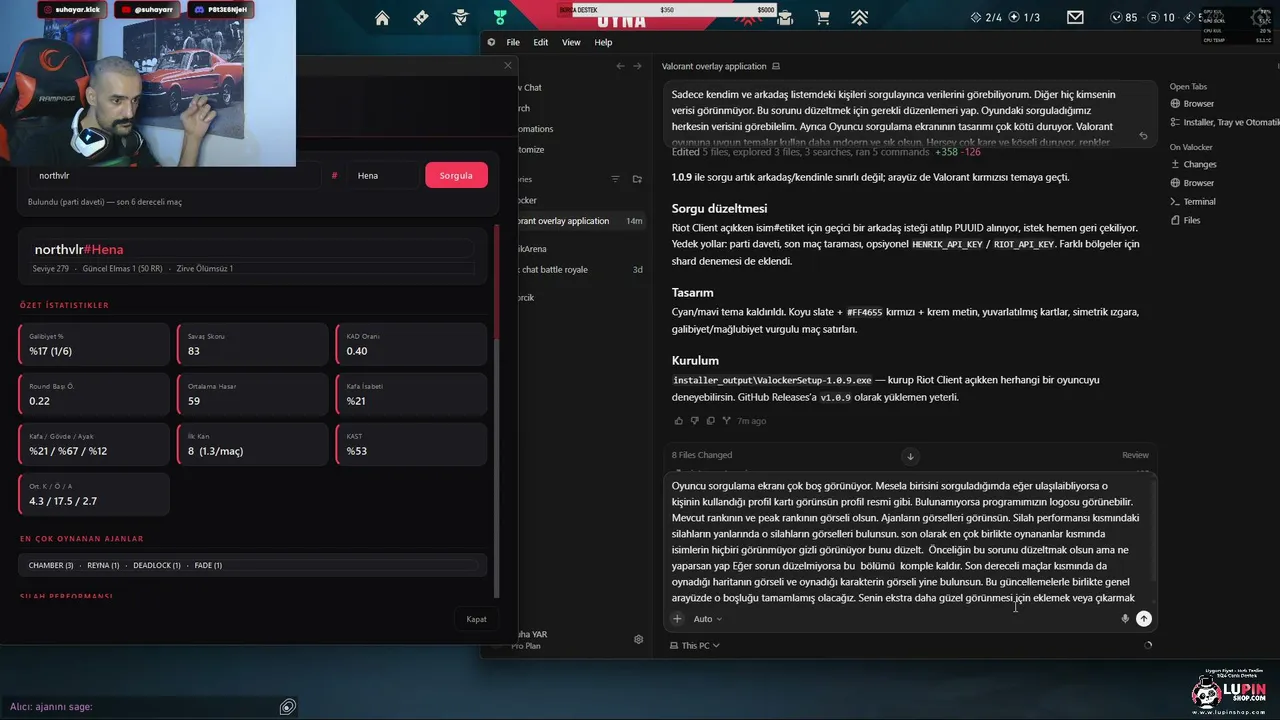
Task: Open the 8 Files Changed summary
Action: point(702,455)
